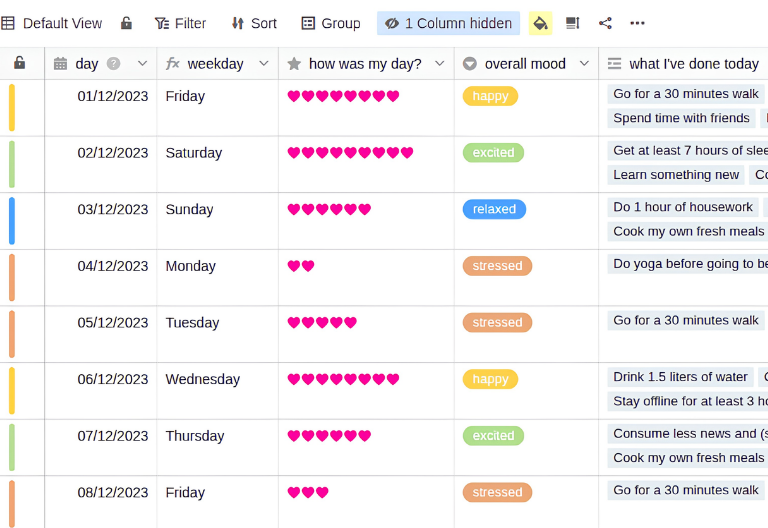Click the stressed mood tag on Monday's row
The image size is (768, 528).
click(497, 266)
